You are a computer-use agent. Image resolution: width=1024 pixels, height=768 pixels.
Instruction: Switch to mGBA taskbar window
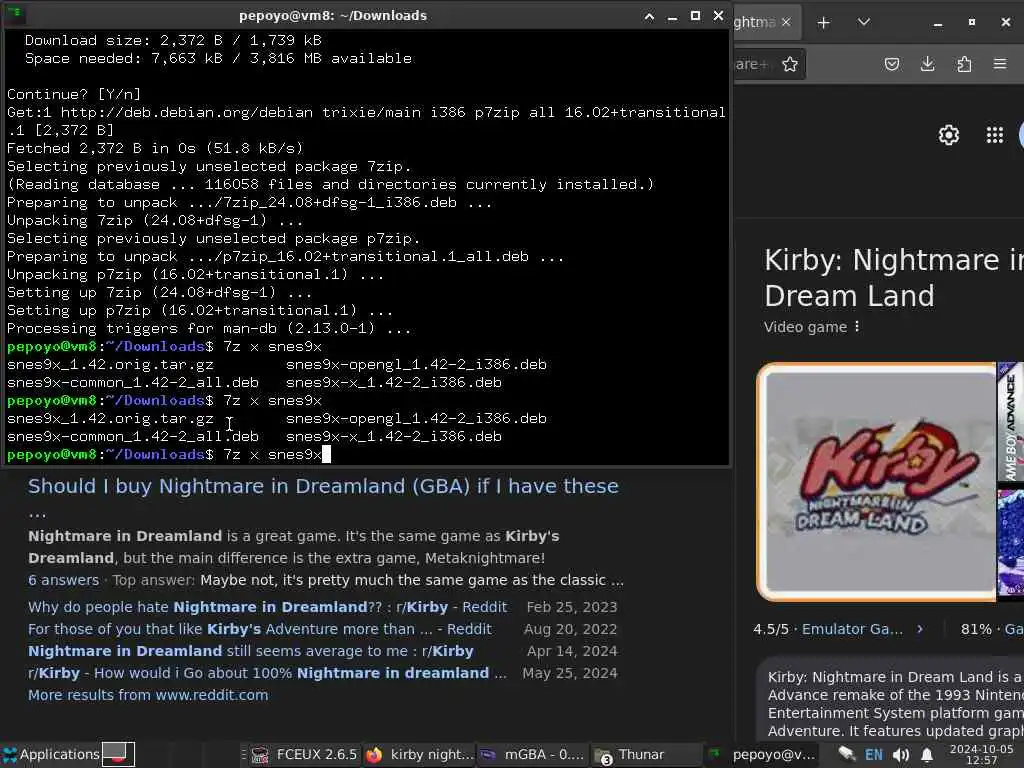(x=532, y=754)
